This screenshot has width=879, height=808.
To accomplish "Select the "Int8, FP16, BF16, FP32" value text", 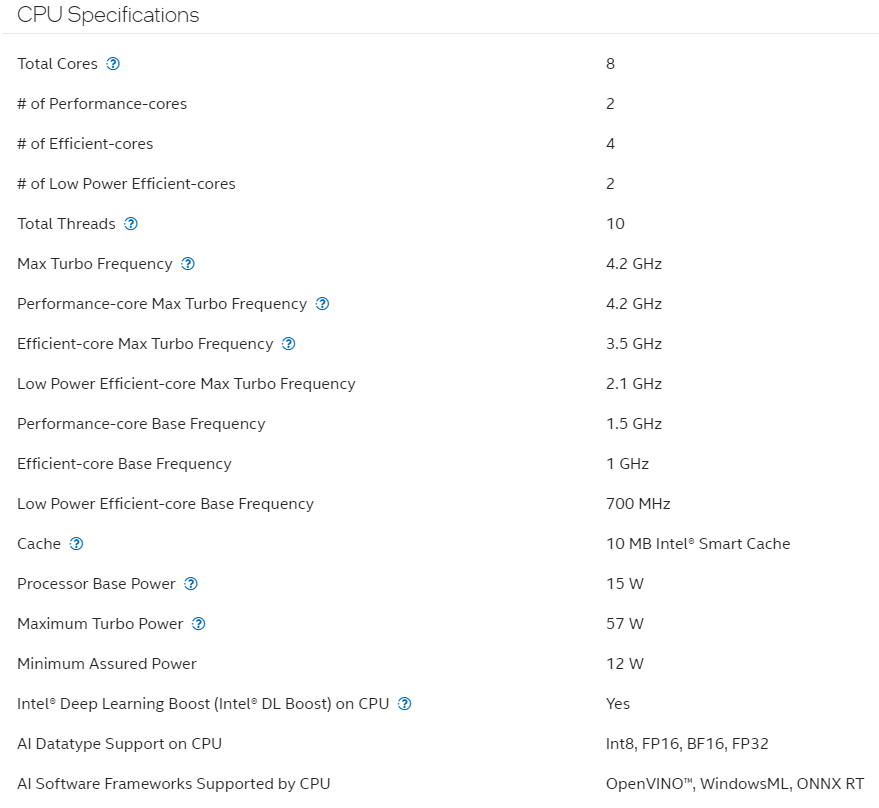I will 687,744.
